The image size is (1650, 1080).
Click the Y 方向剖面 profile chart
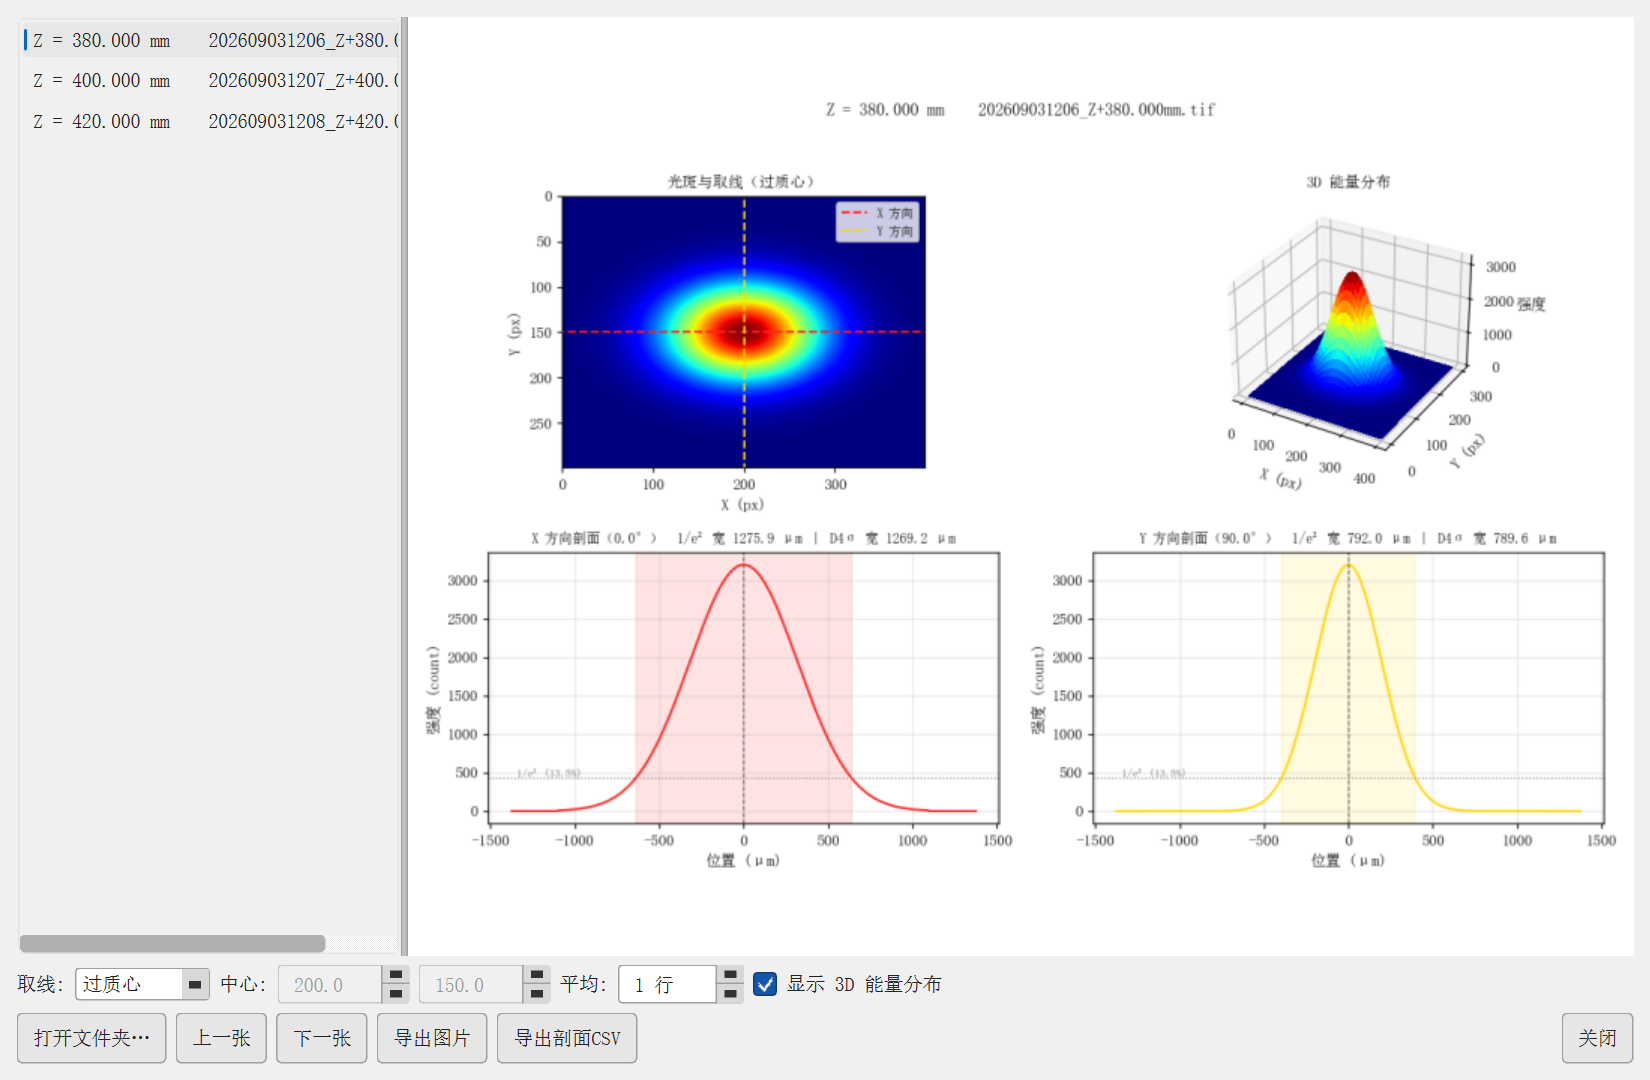[x=1349, y=688]
